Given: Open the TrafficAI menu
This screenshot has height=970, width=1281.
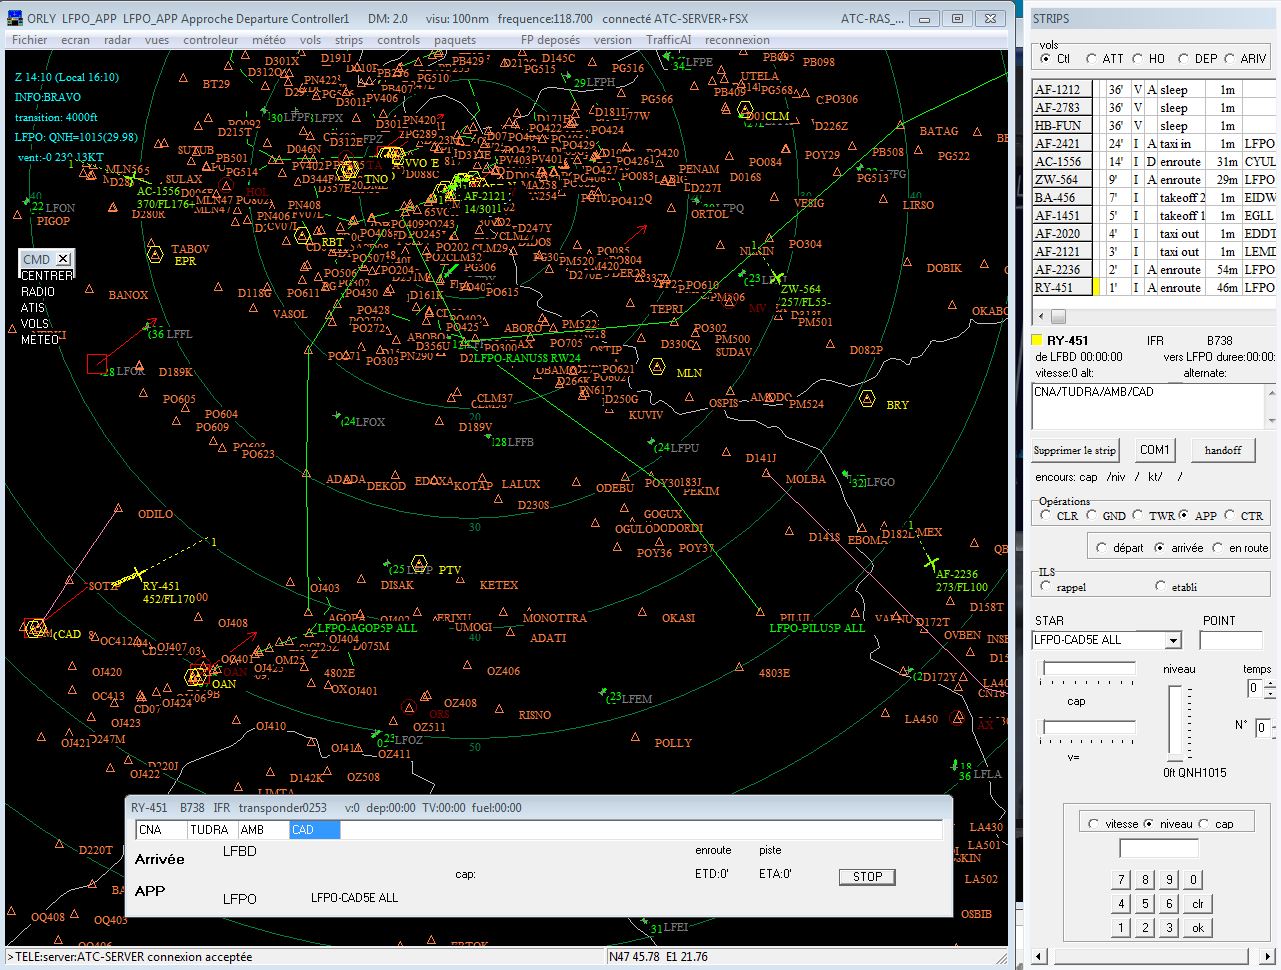Looking at the screenshot, I should (x=668, y=40).
